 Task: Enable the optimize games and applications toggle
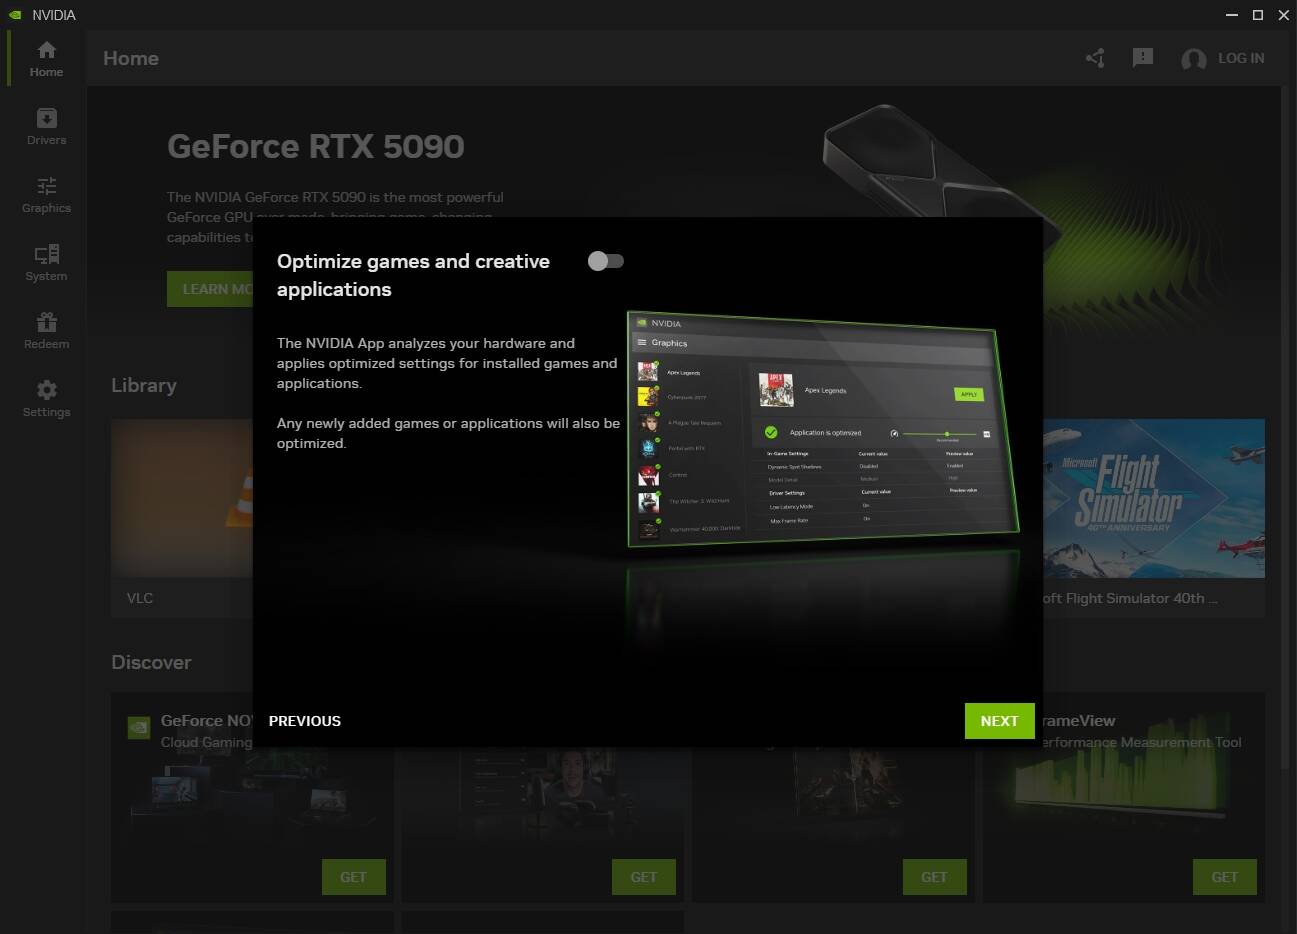tap(605, 260)
